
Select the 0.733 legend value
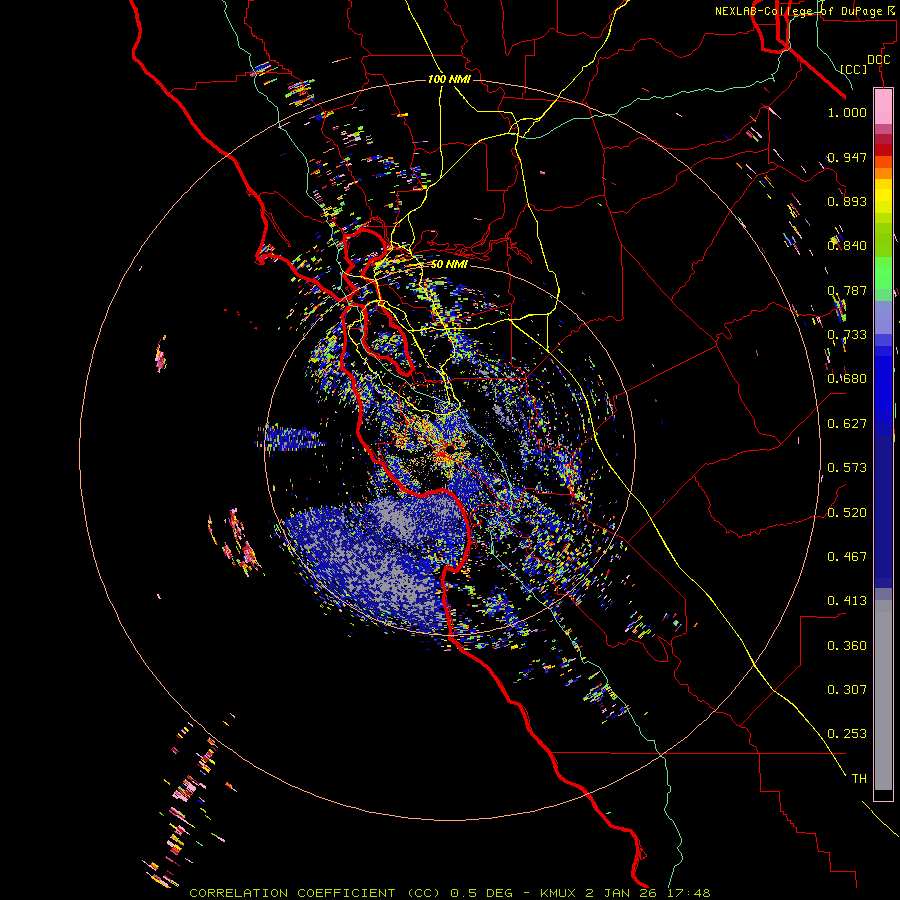point(847,335)
